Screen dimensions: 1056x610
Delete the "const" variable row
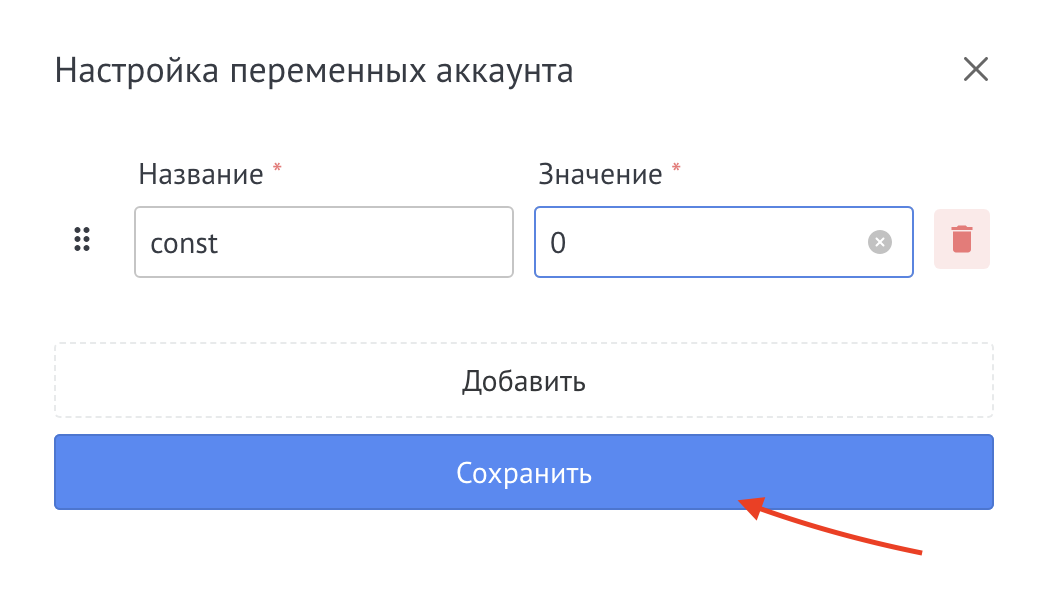tap(959, 241)
